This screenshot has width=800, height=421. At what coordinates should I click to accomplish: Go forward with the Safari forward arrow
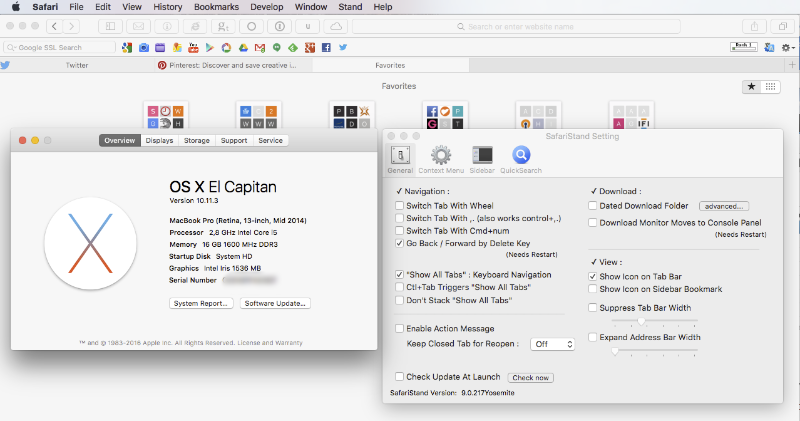pyautogui.click(x=72, y=26)
